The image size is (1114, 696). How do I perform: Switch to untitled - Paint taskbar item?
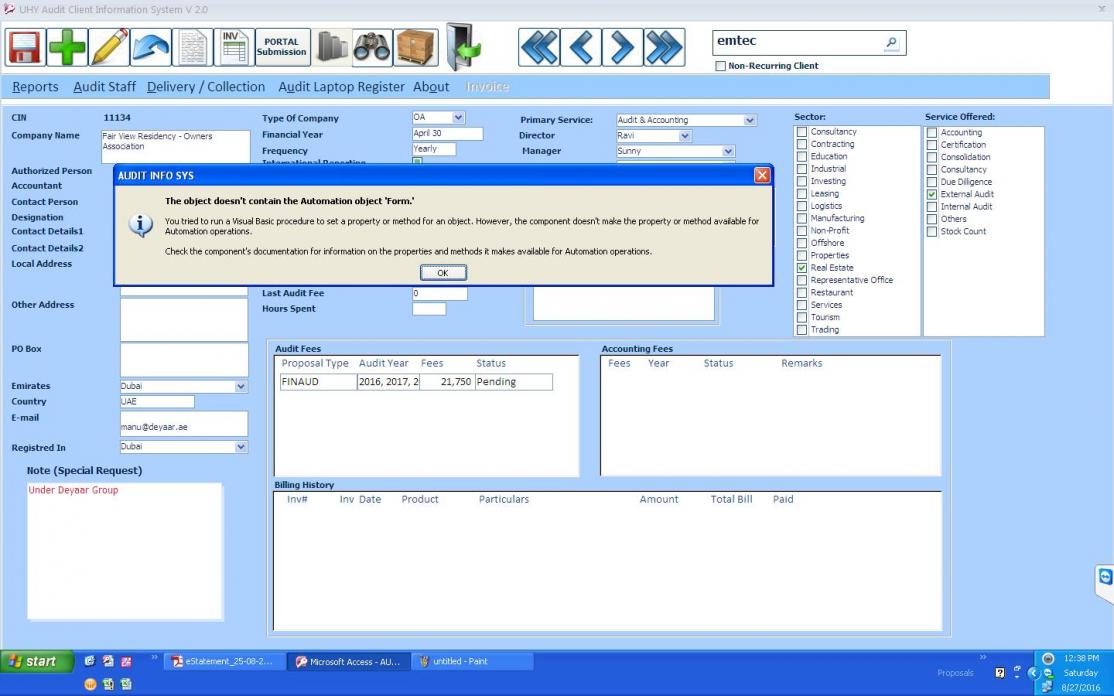[472, 661]
